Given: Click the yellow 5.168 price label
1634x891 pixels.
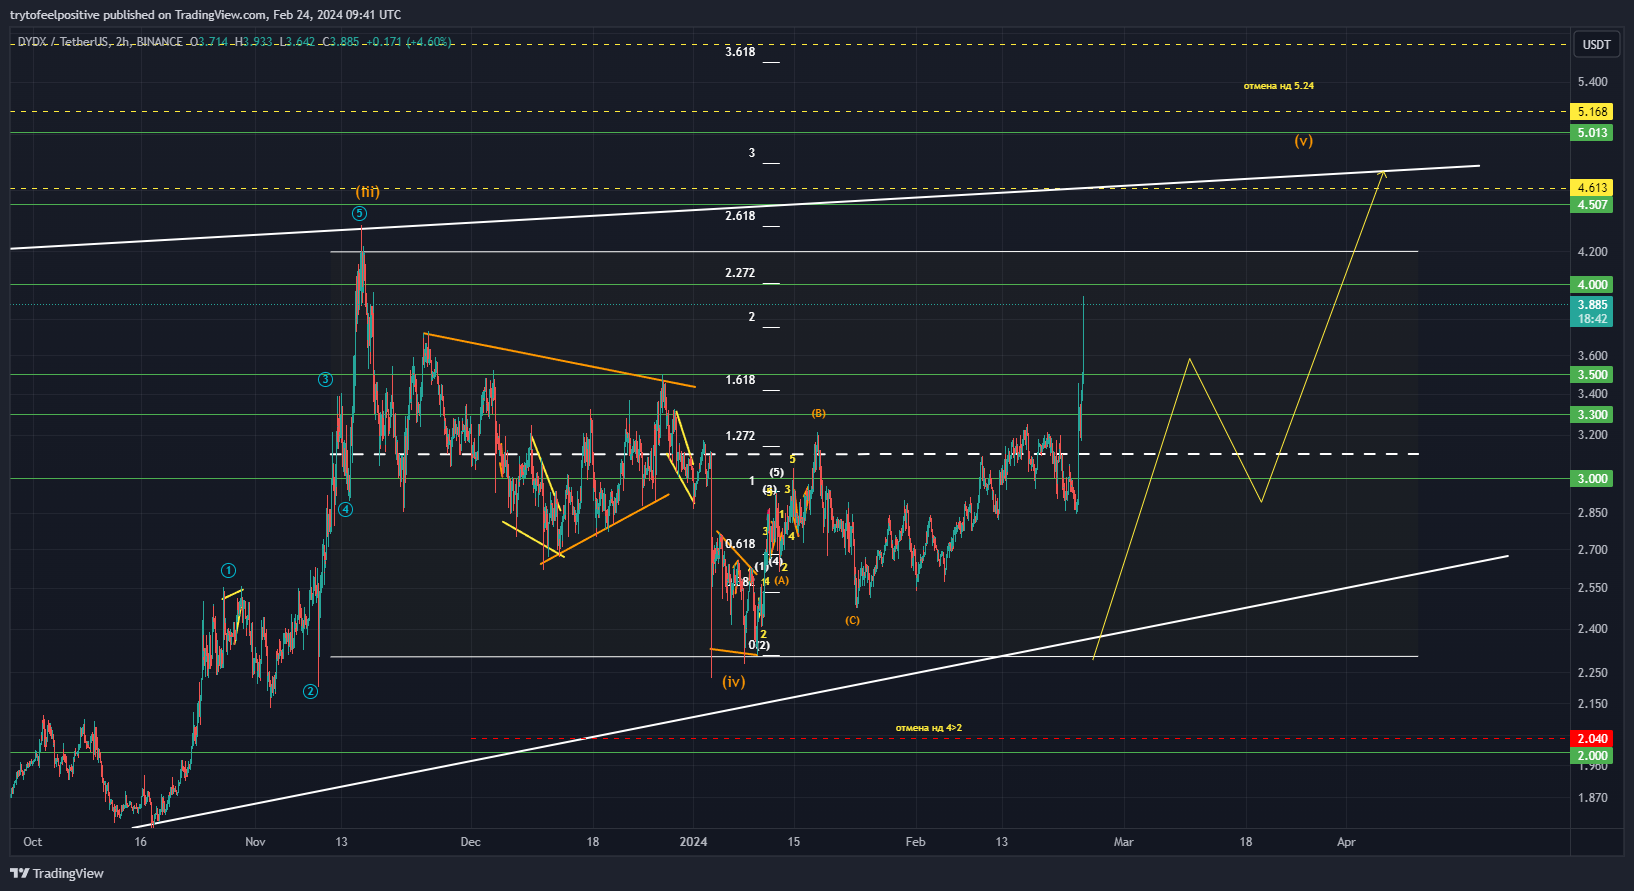Looking at the screenshot, I should pyautogui.click(x=1592, y=112).
